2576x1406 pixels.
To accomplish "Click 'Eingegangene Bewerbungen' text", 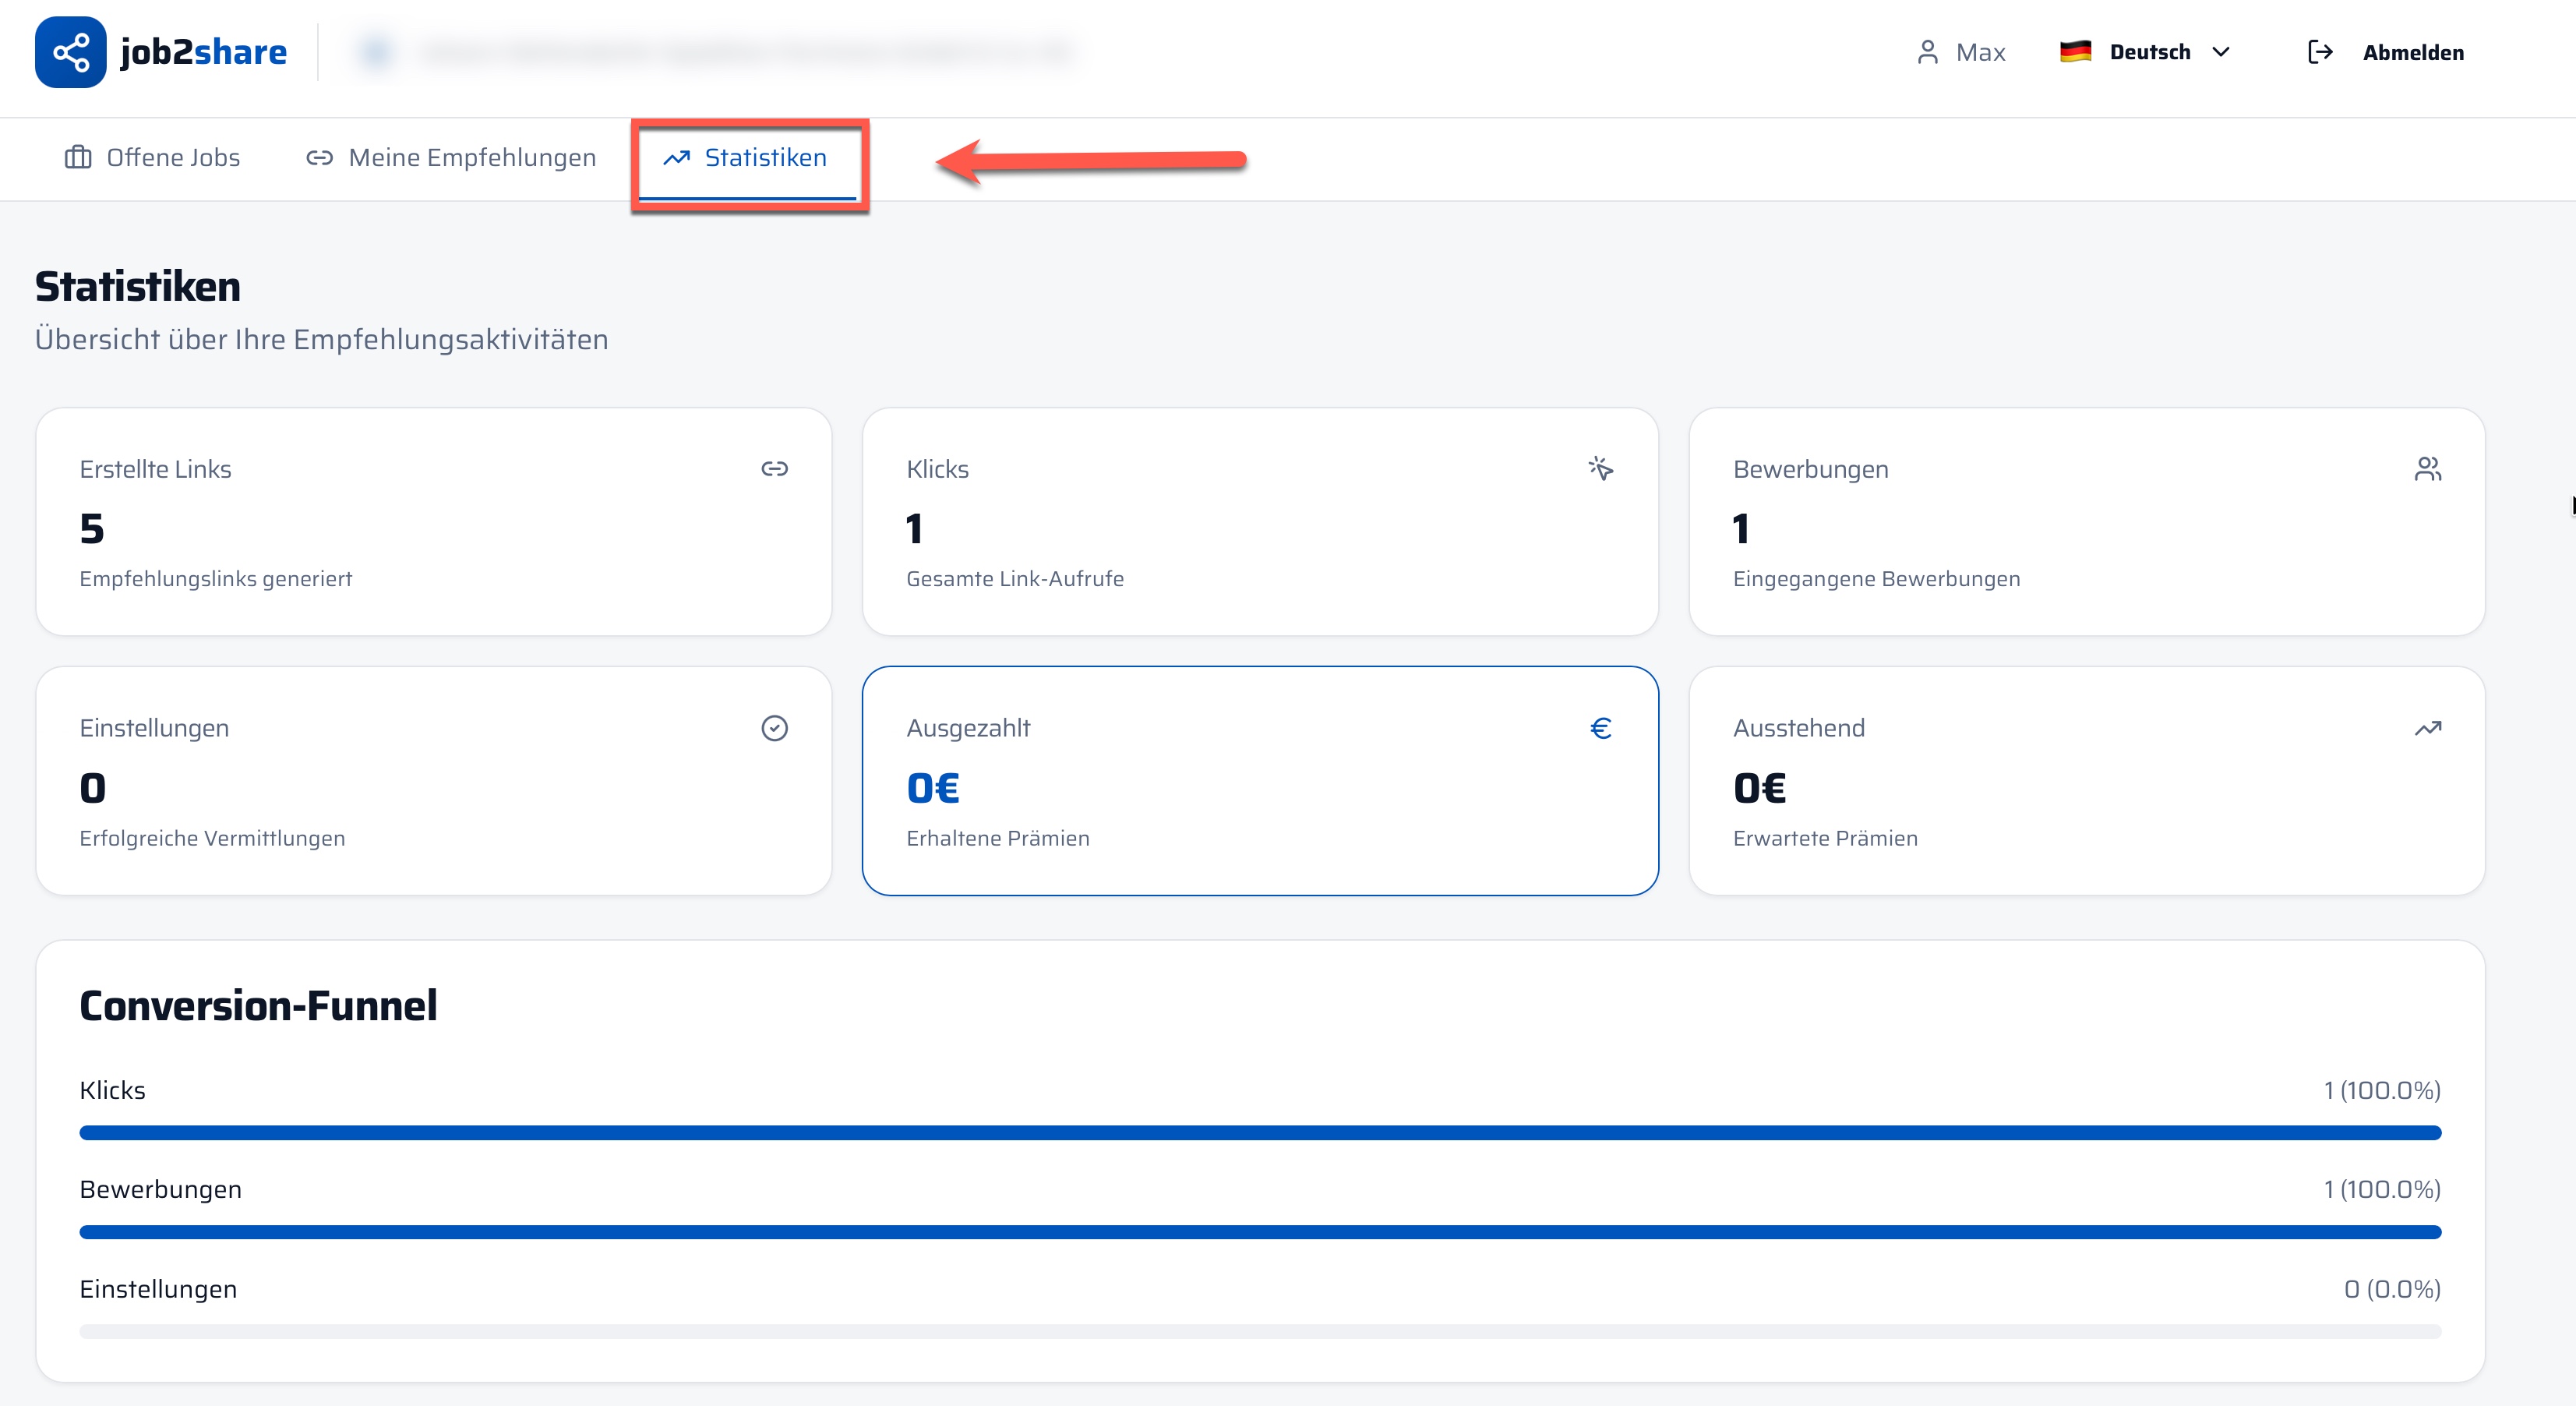I will [1877, 579].
